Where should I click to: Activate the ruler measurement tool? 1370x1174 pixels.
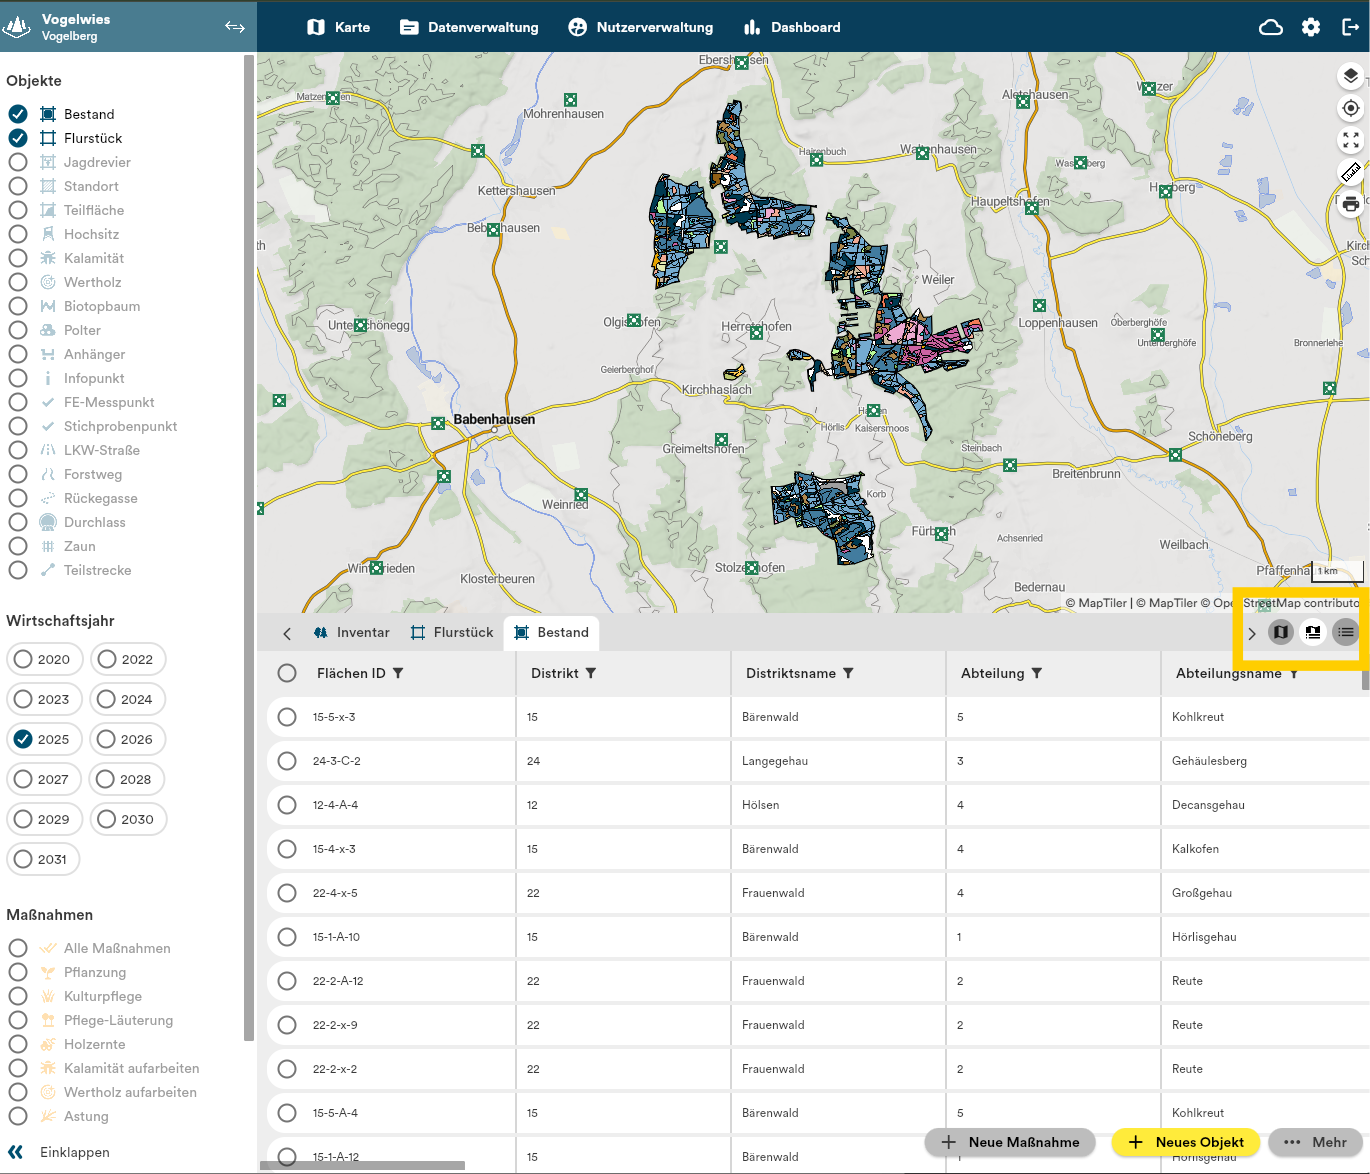tap(1350, 172)
